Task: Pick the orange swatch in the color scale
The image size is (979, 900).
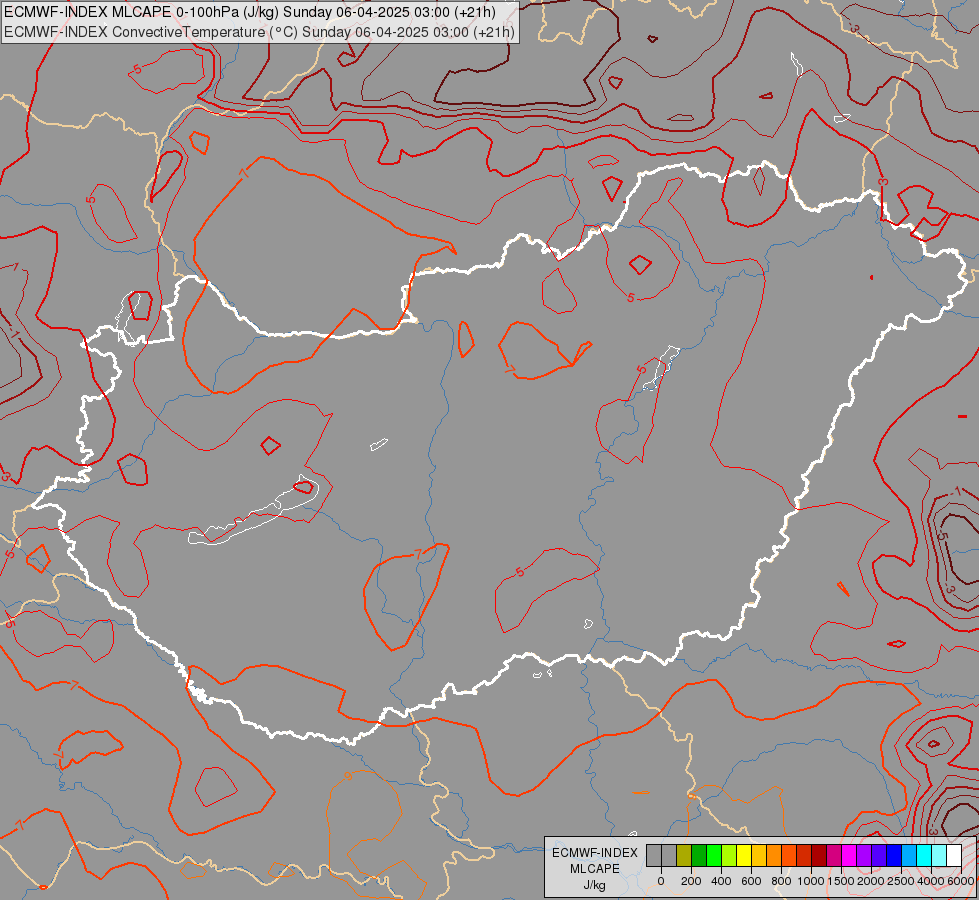Action: click(x=774, y=856)
